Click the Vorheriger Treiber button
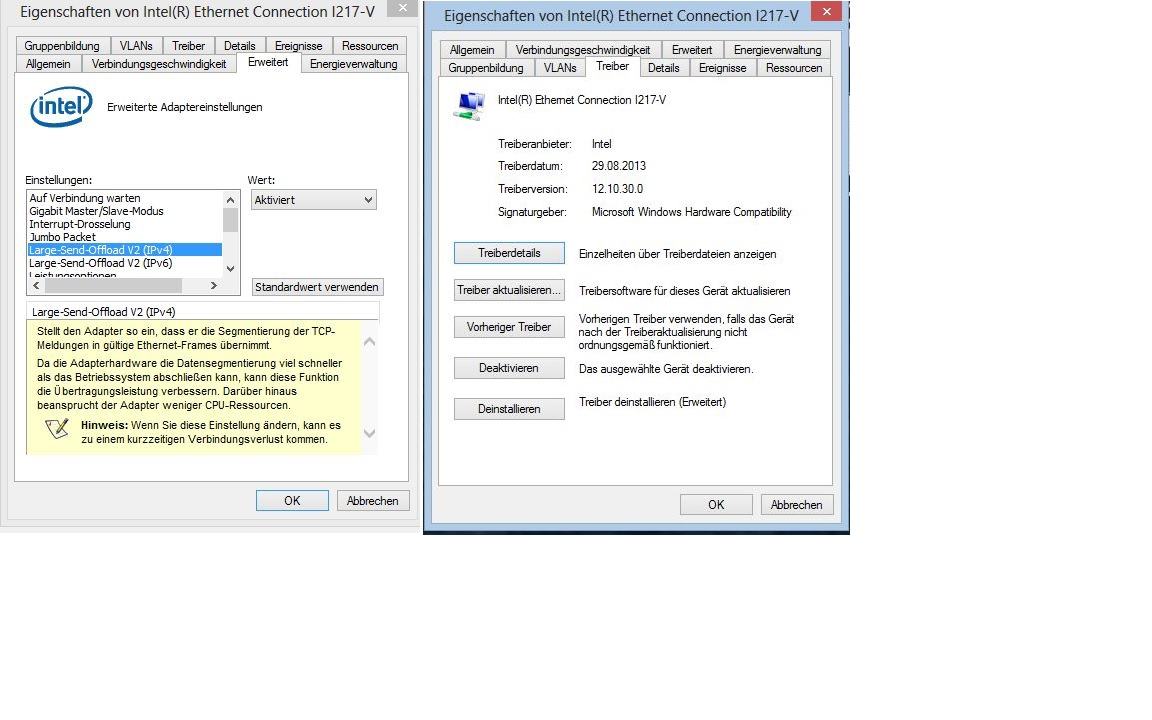1152x720 pixels. point(509,327)
